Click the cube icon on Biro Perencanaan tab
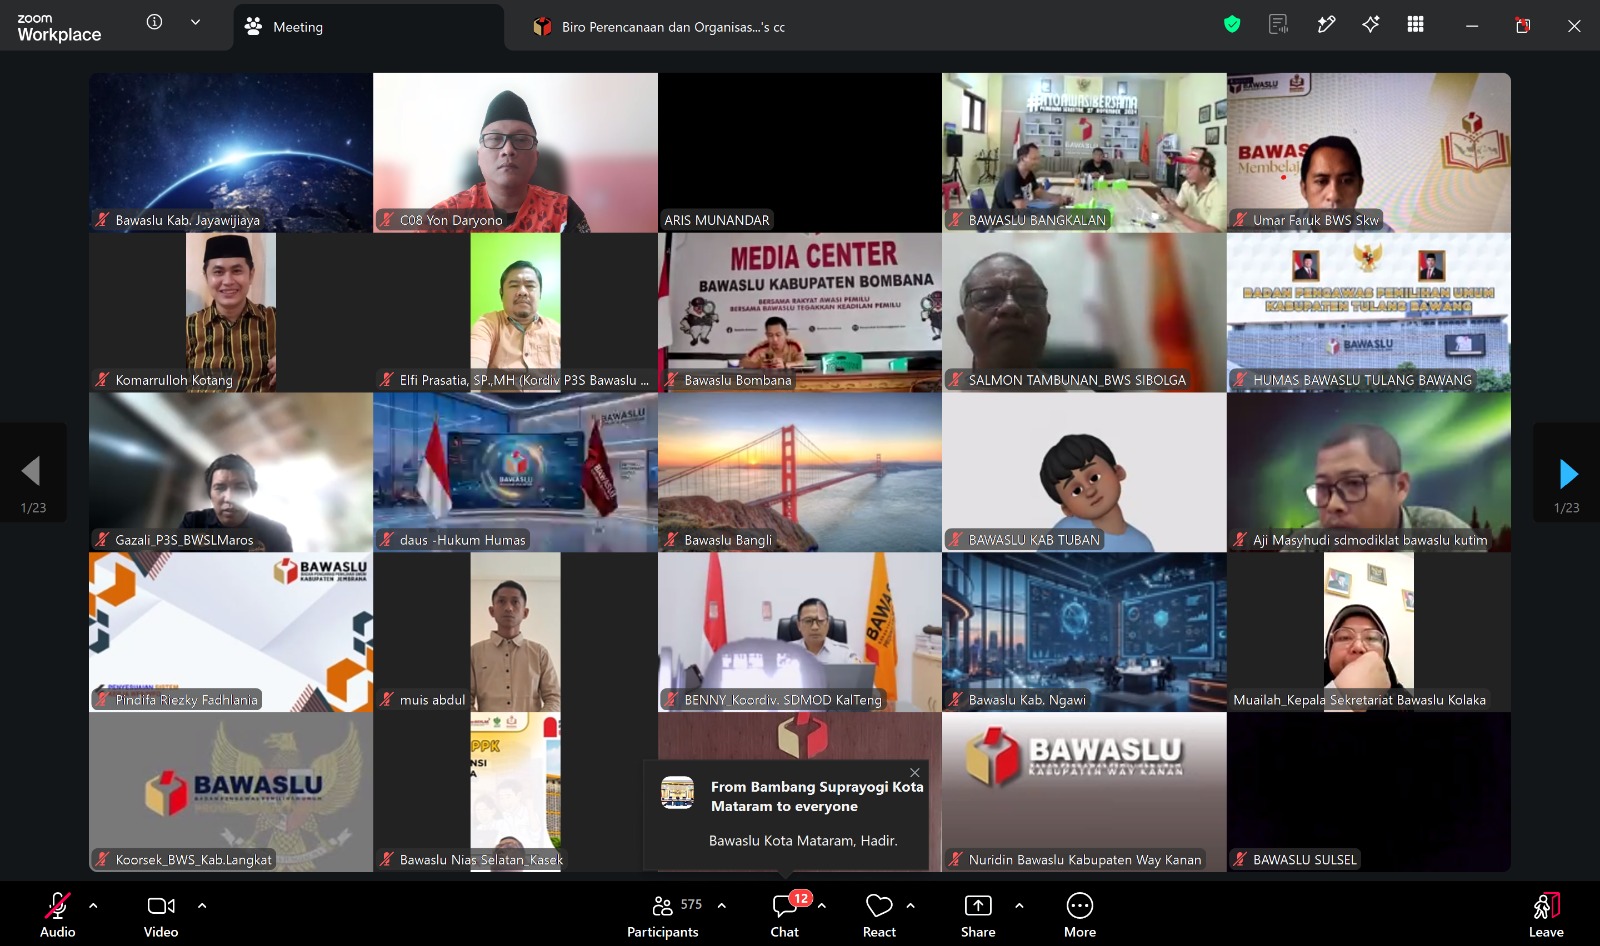1600x946 pixels. (x=542, y=27)
